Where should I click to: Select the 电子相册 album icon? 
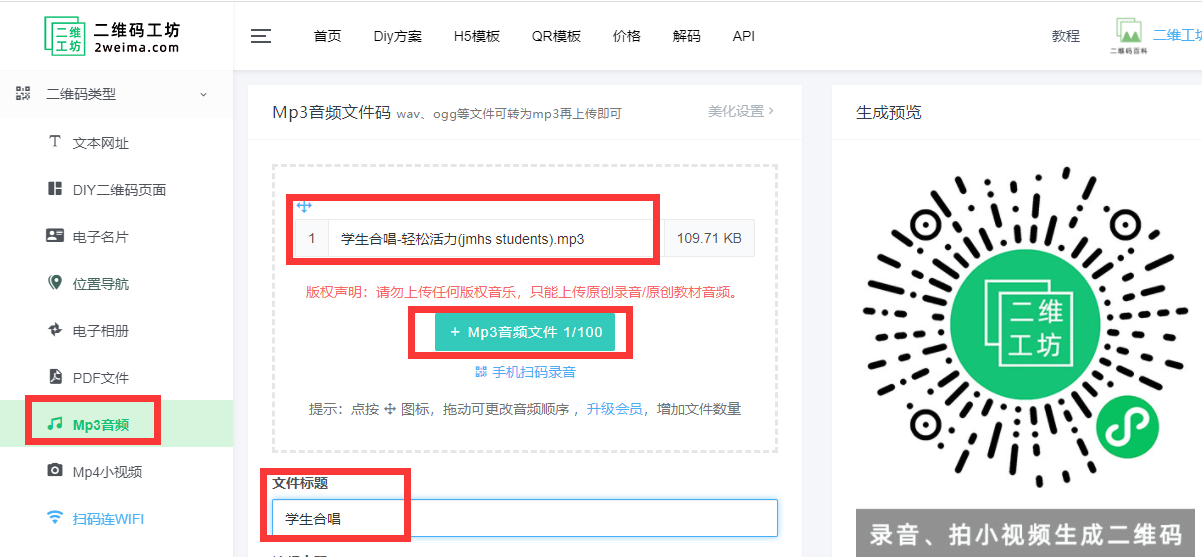point(55,330)
